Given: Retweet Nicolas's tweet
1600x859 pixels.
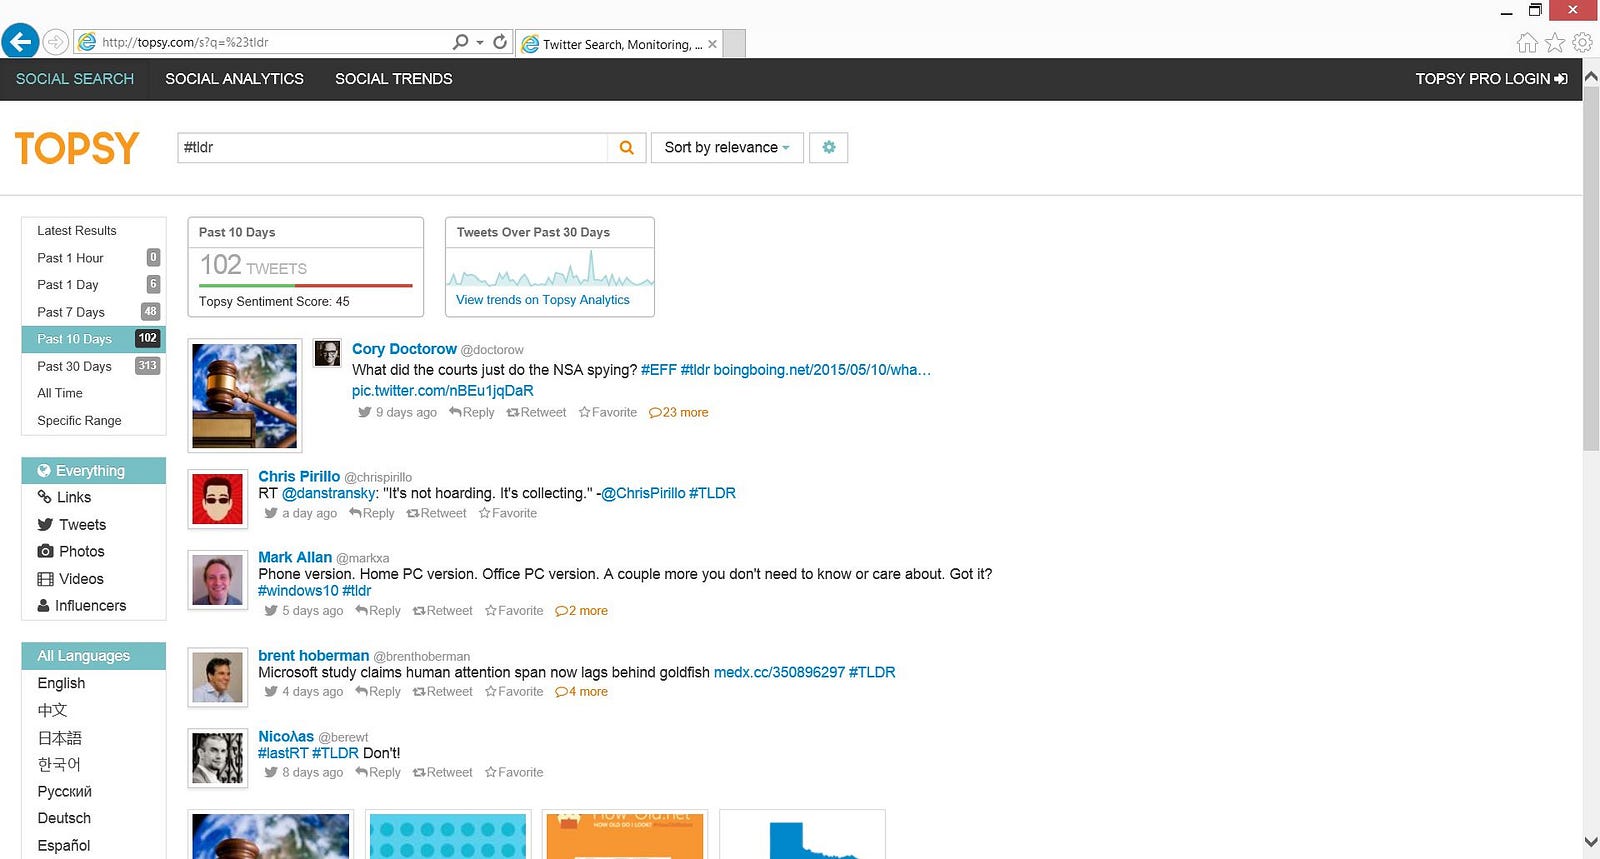Looking at the screenshot, I should click(442, 773).
